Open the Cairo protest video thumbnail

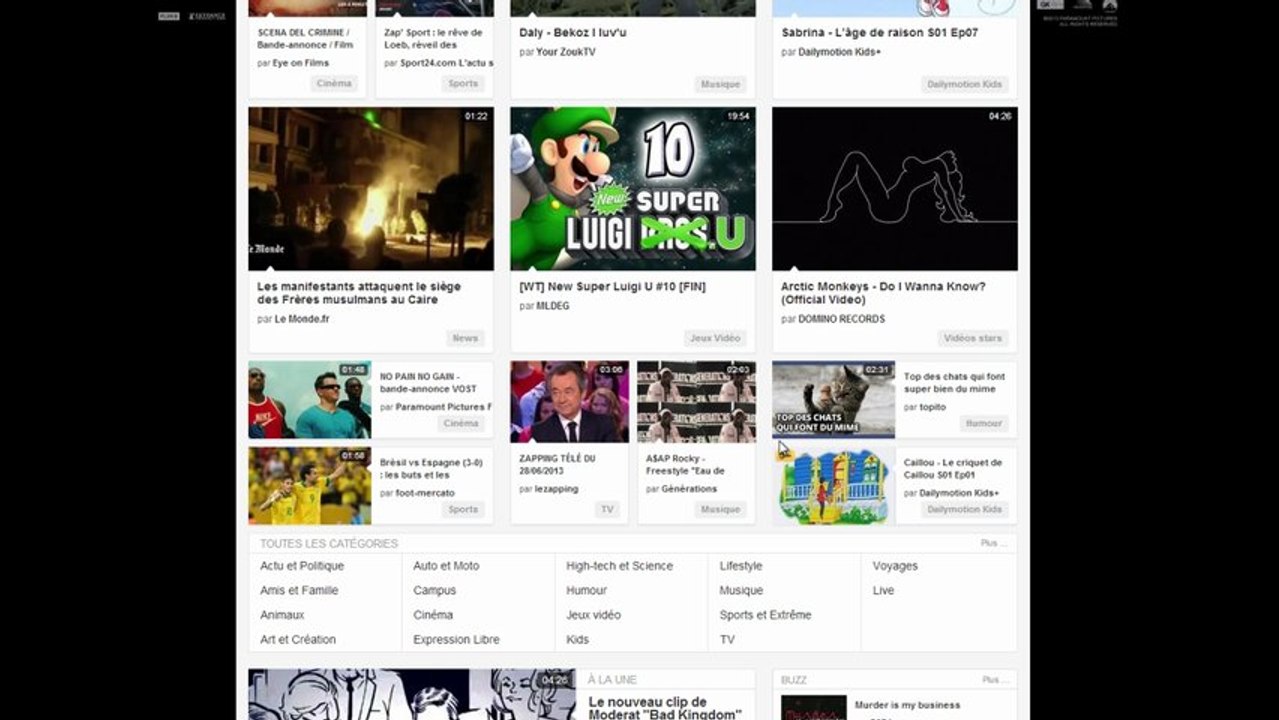371,188
